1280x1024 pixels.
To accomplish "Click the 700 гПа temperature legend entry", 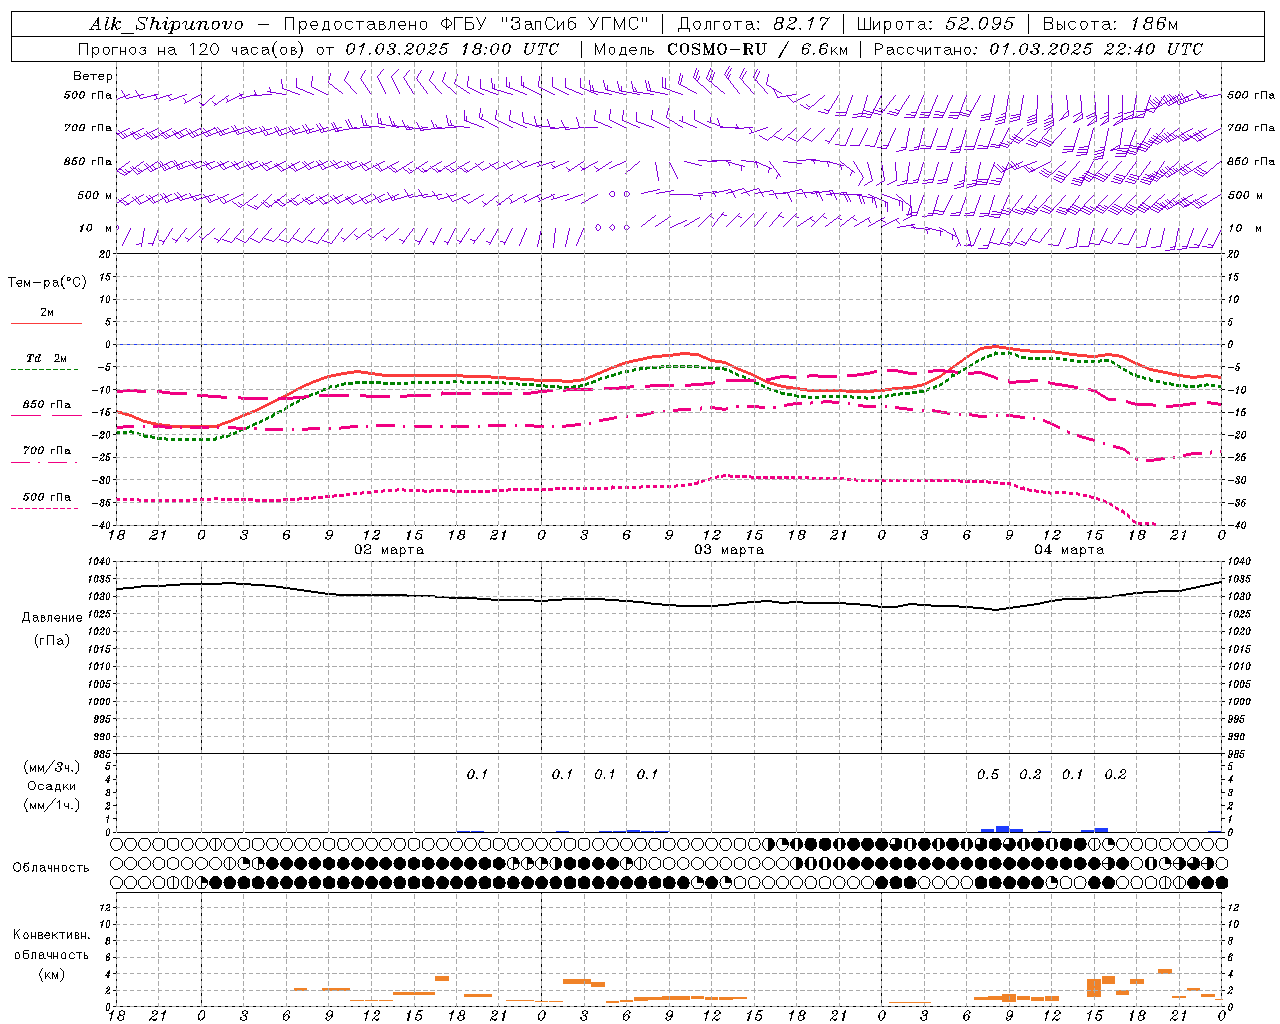I will (x=47, y=450).
